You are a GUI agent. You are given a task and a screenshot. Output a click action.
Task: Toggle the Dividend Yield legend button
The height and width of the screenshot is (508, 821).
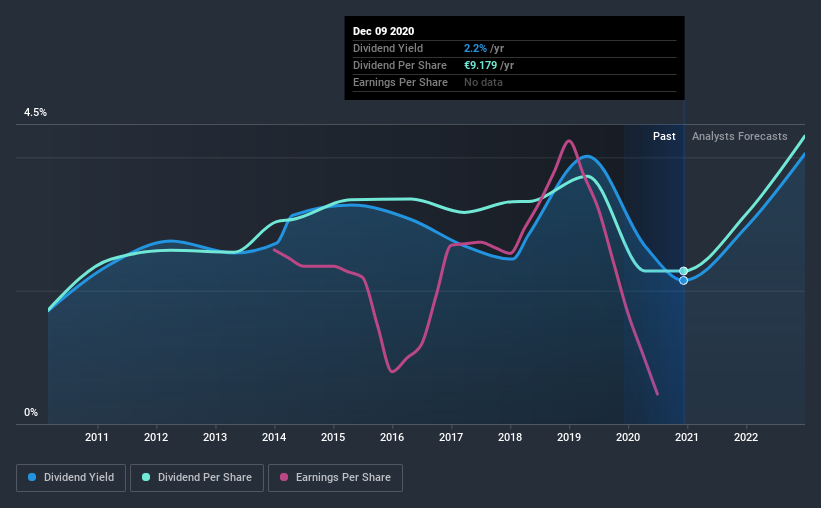tap(71, 478)
